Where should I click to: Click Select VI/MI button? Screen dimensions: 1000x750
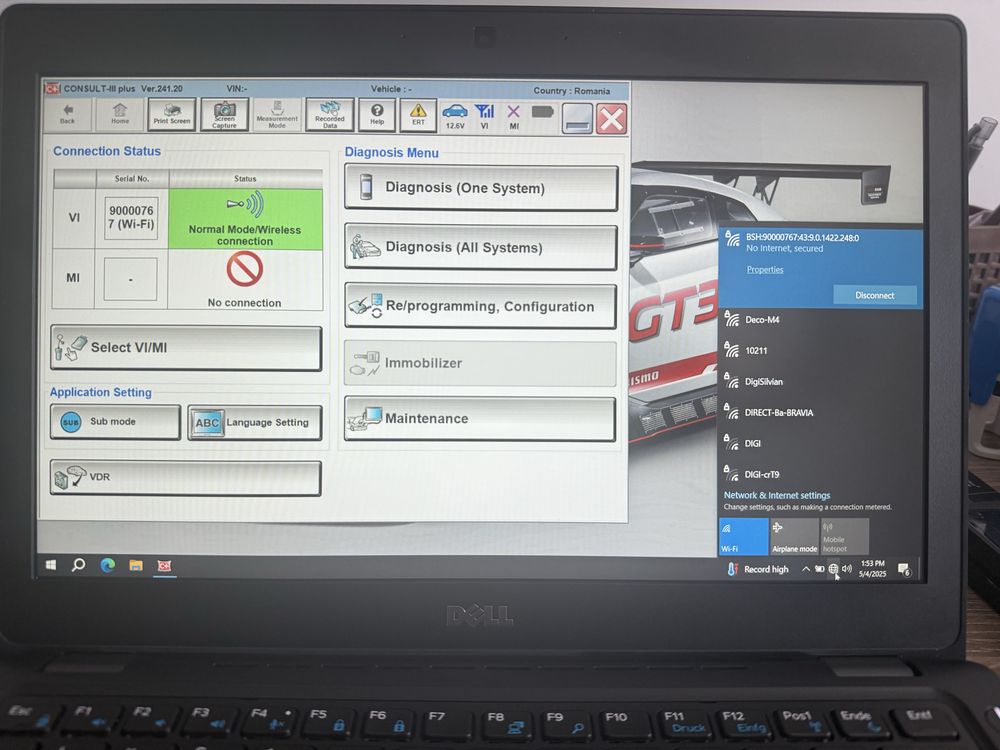pos(186,348)
